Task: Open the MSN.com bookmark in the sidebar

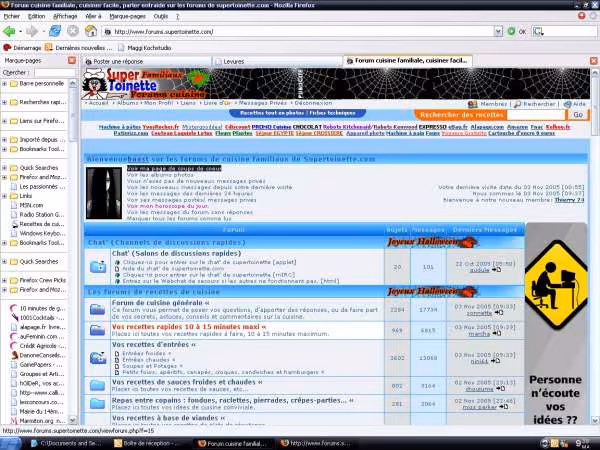Action: point(31,205)
